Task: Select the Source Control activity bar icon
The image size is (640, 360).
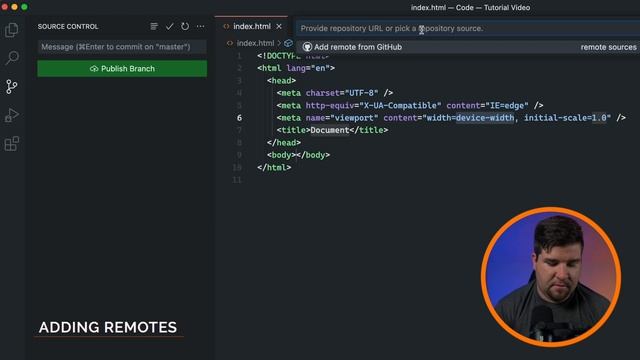Action: 12,87
